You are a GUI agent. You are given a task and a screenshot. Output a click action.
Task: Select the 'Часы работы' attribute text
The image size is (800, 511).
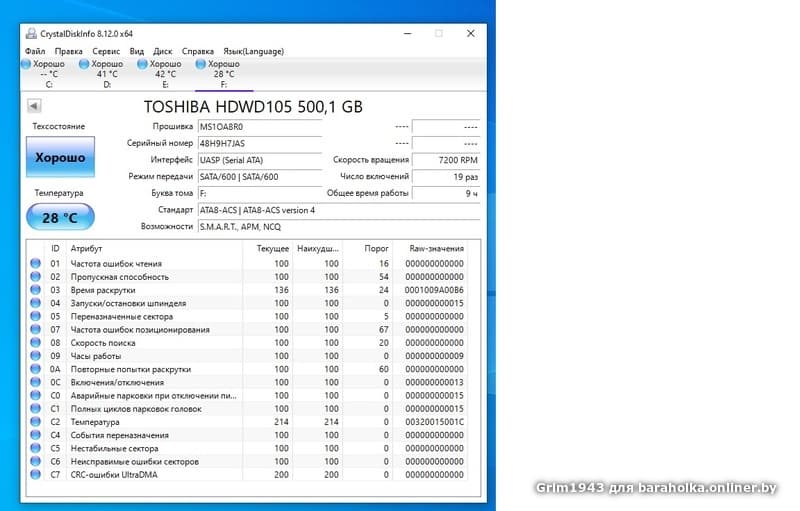coord(95,356)
